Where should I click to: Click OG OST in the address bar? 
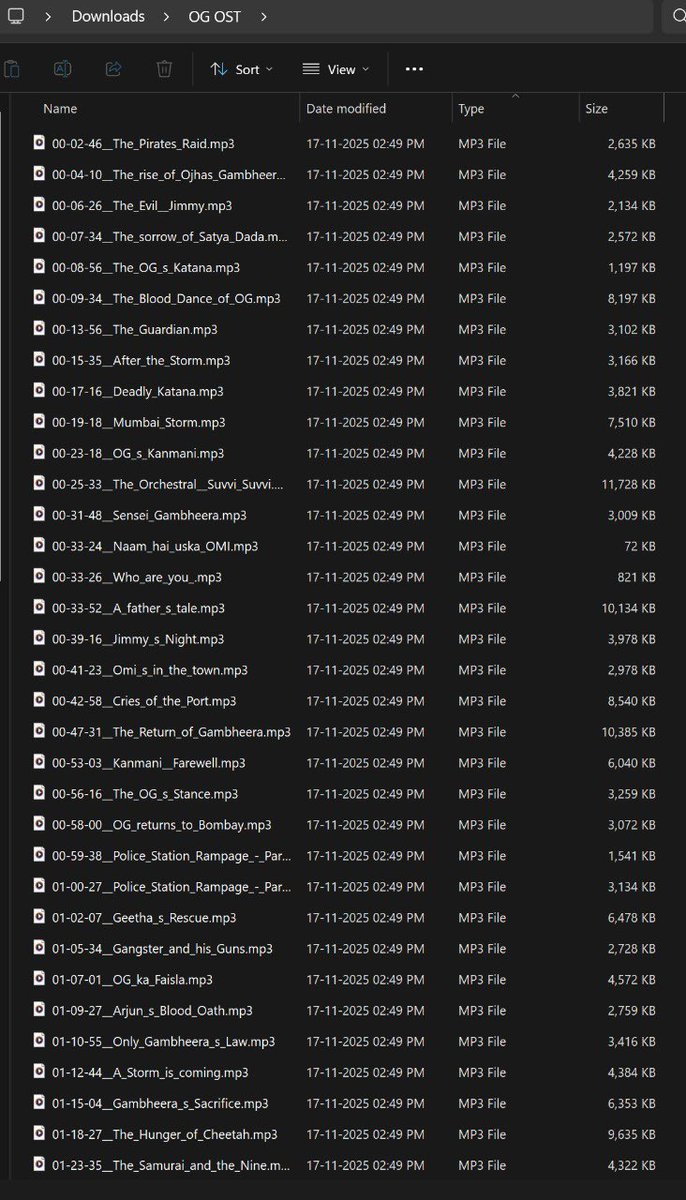click(215, 17)
